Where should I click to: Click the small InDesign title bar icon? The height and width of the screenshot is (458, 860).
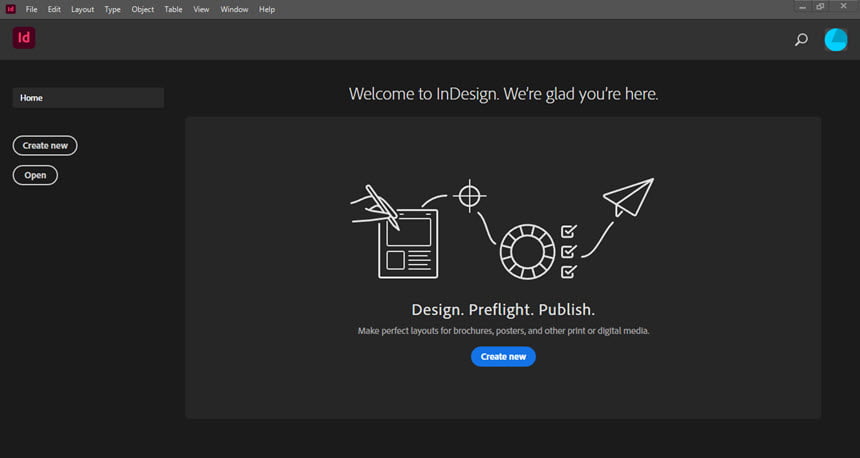10,9
